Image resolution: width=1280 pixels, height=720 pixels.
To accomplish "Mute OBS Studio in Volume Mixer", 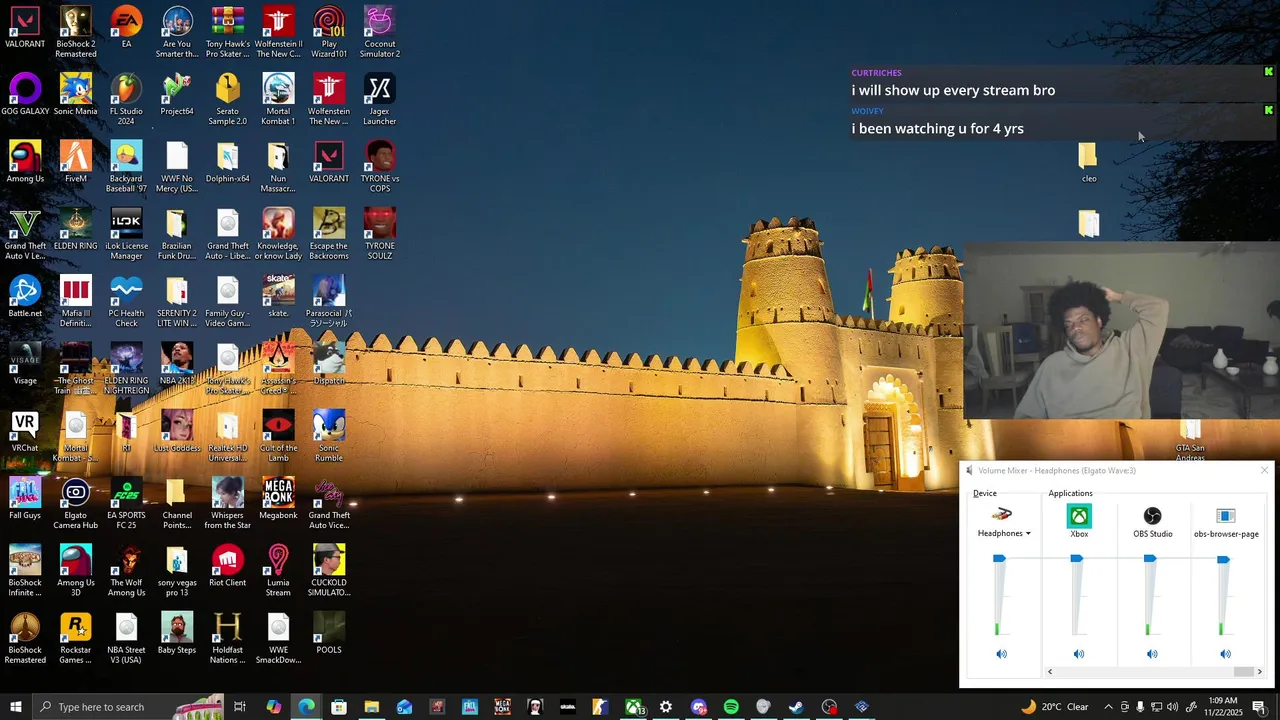I will click(x=1152, y=654).
